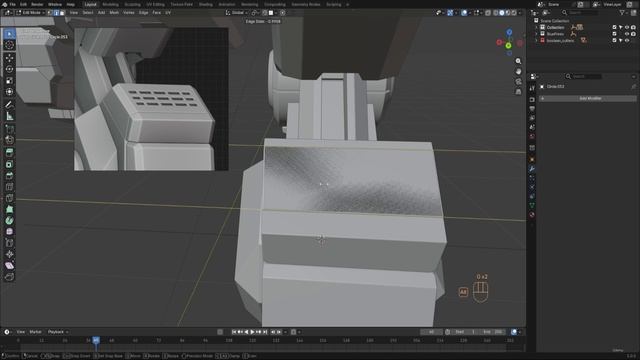Image resolution: width=640 pixels, height=360 pixels.
Task: Enable vertex select mode
Action: pyautogui.click(x=50, y=13)
